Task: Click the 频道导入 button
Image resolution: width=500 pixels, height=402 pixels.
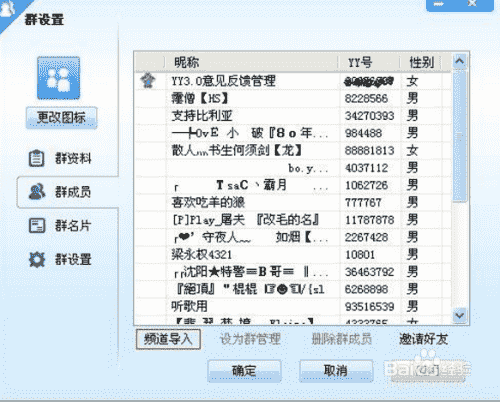Action: [x=168, y=339]
